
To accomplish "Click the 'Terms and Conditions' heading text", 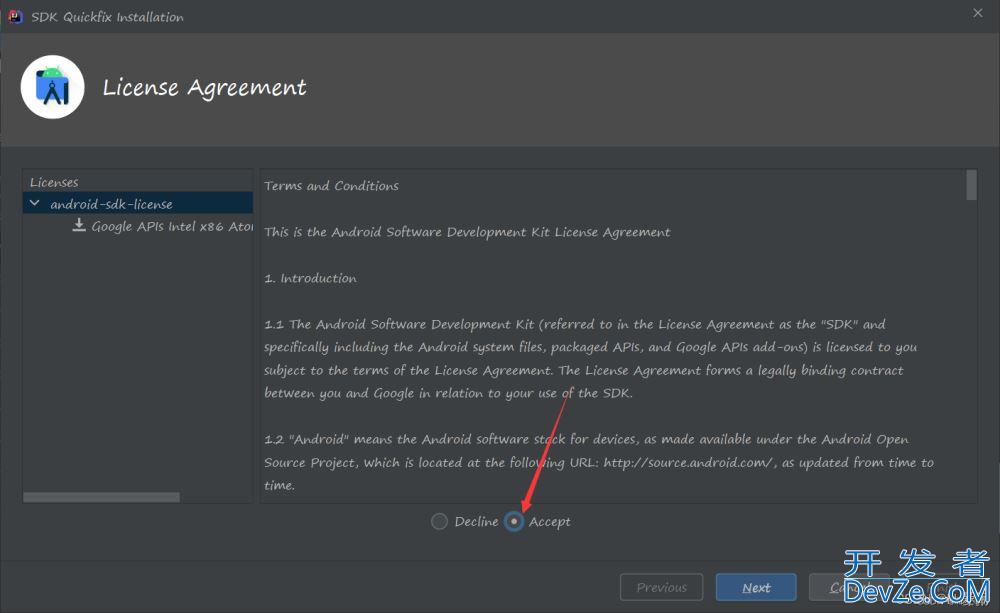I will coord(332,186).
